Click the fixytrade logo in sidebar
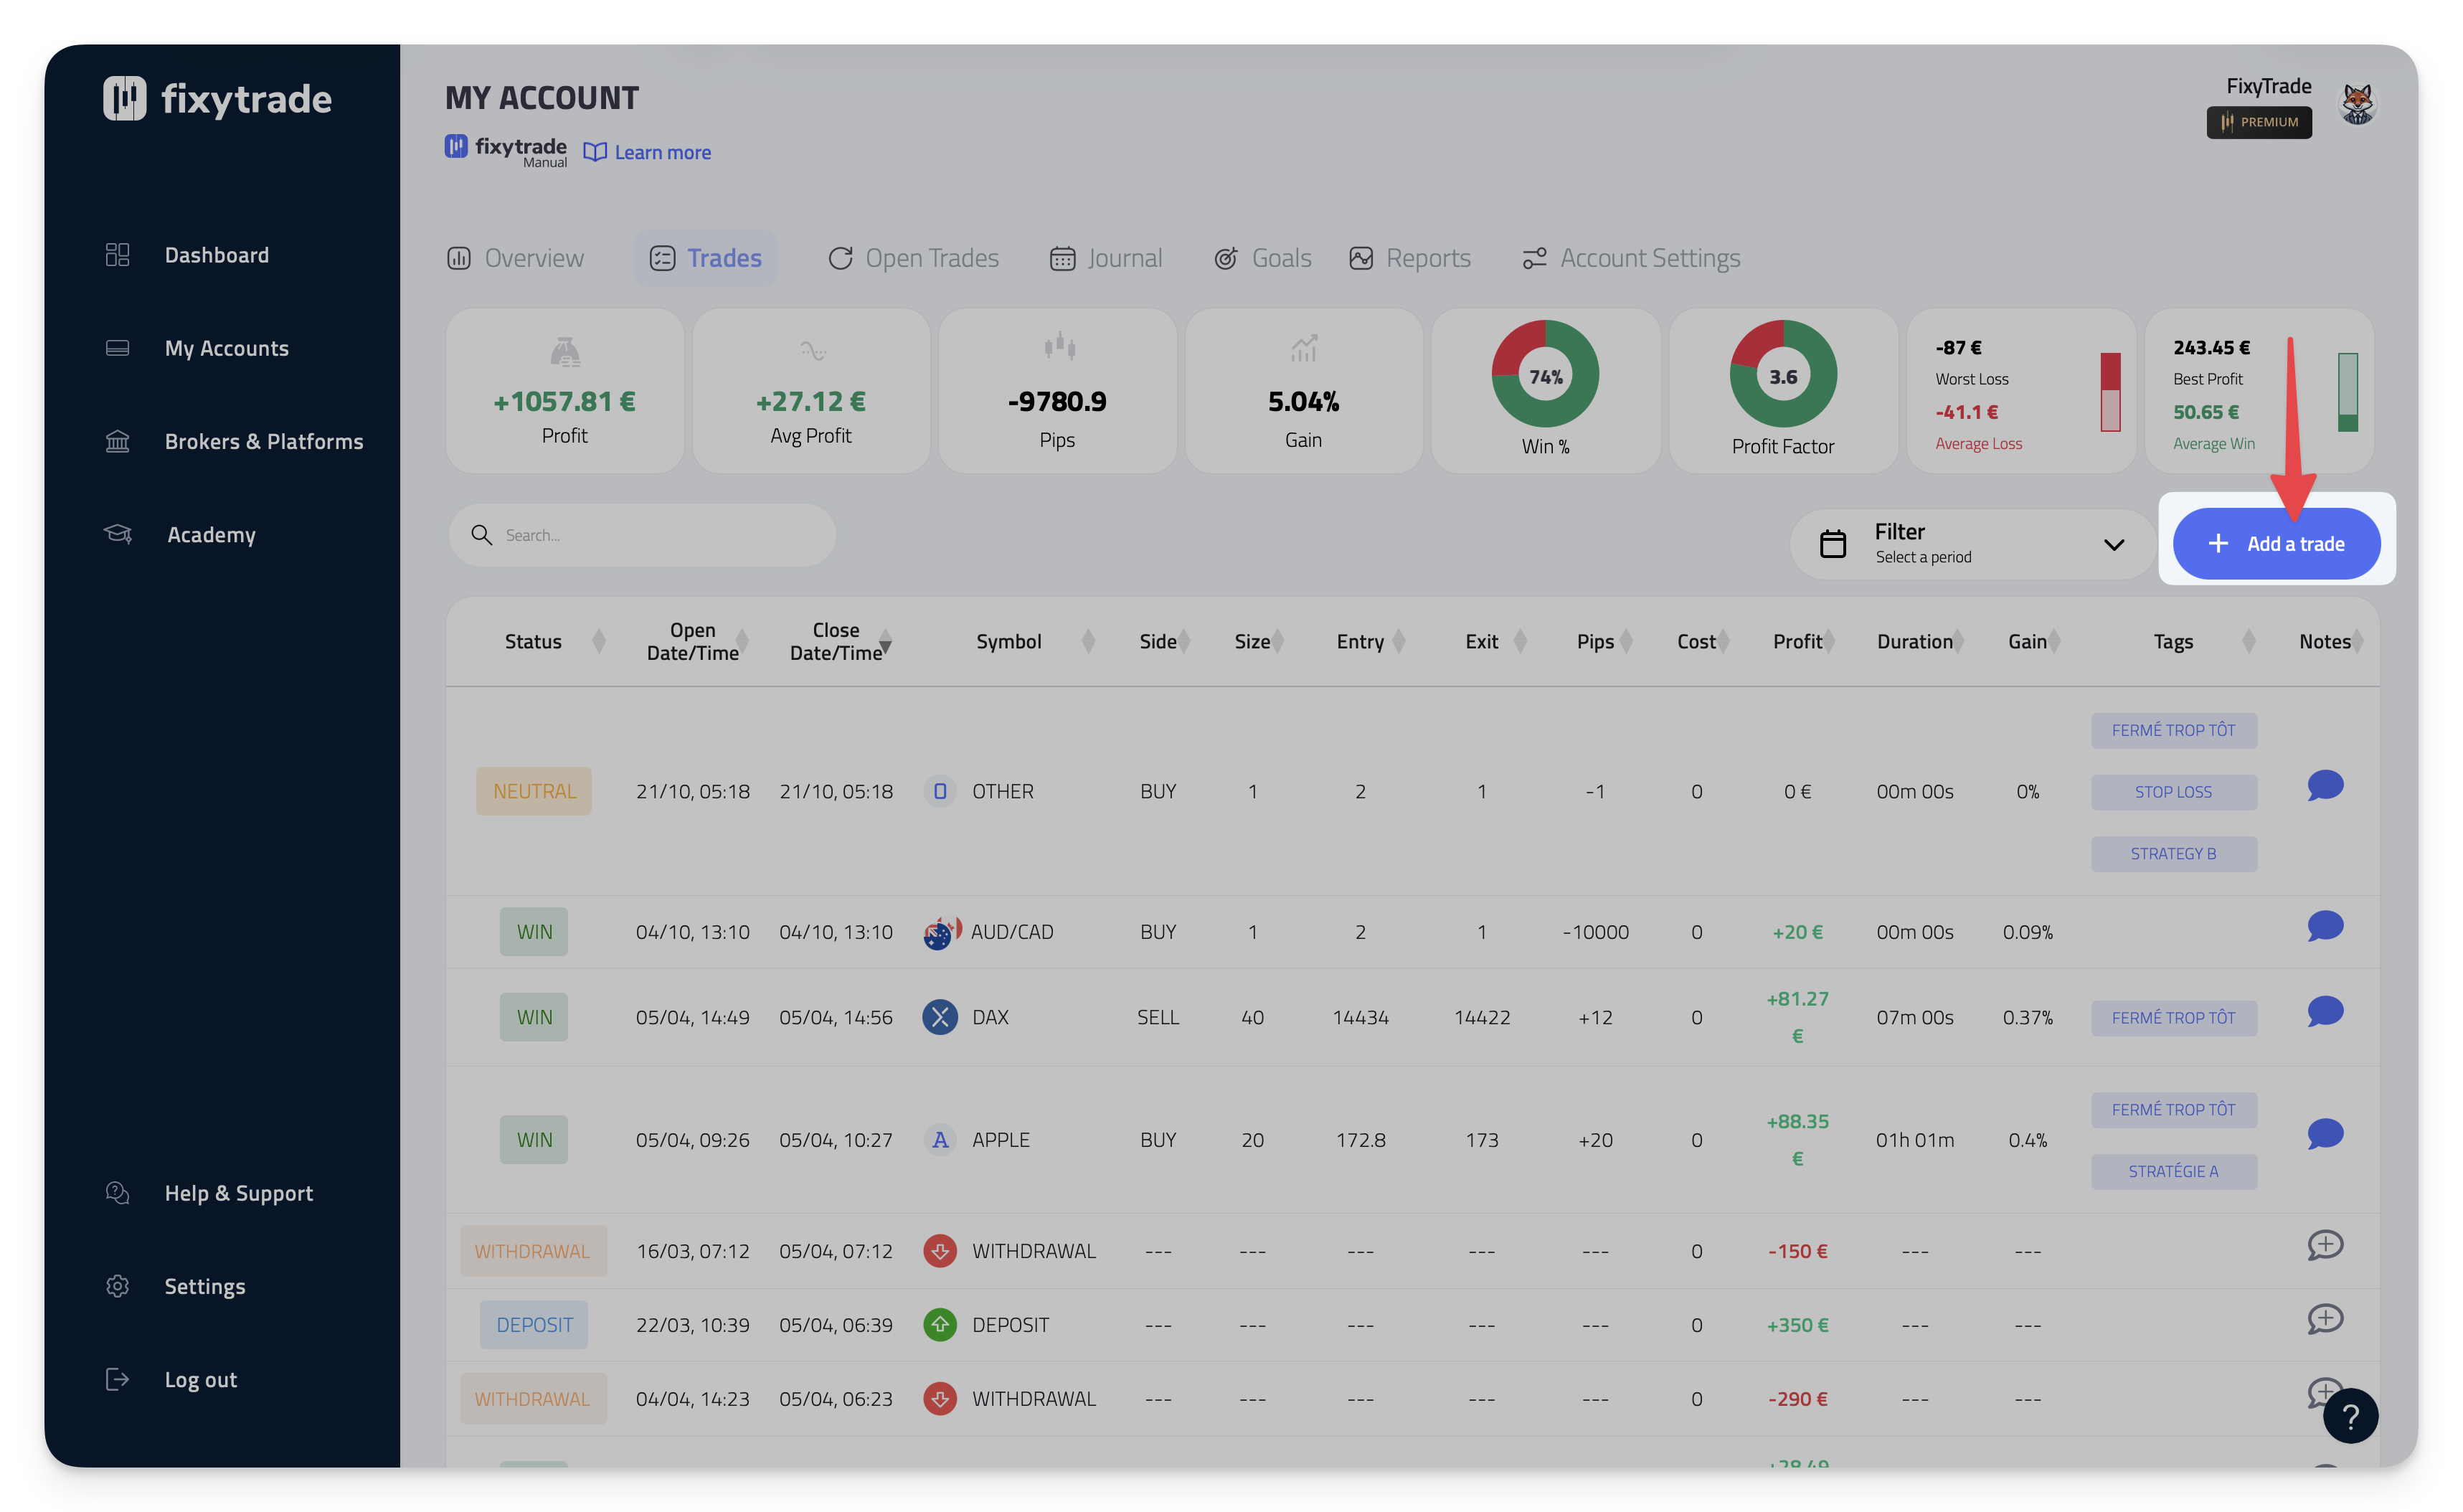2463x1512 pixels. [217, 99]
